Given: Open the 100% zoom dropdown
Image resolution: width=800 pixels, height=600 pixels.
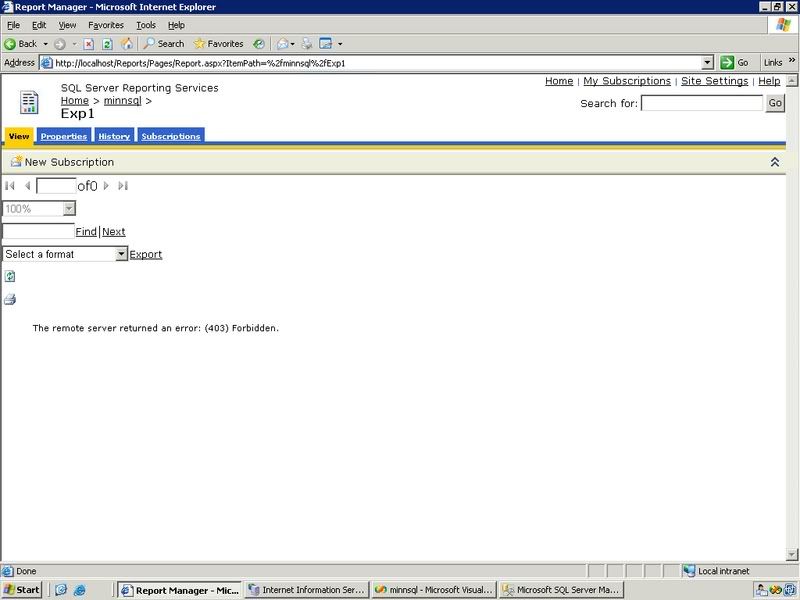Looking at the screenshot, I should (69, 208).
